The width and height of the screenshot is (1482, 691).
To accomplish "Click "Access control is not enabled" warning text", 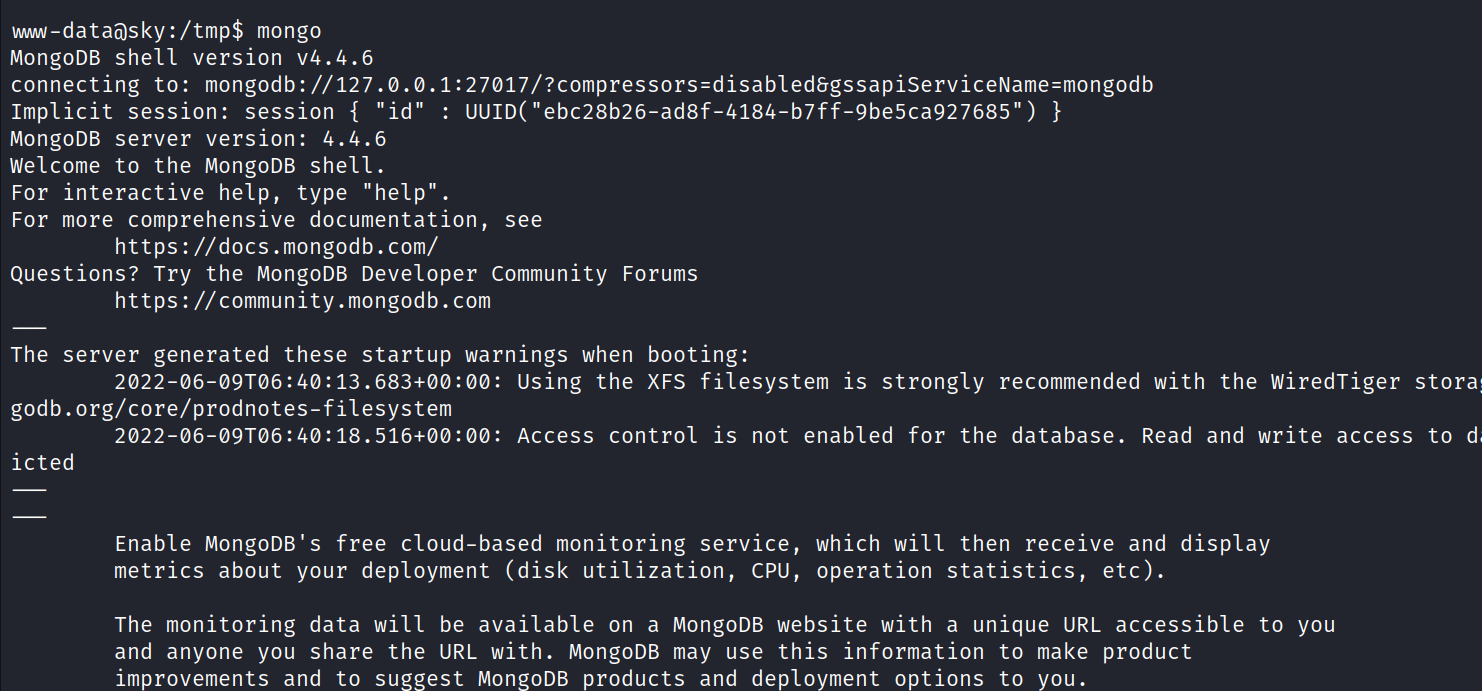I will (700, 436).
